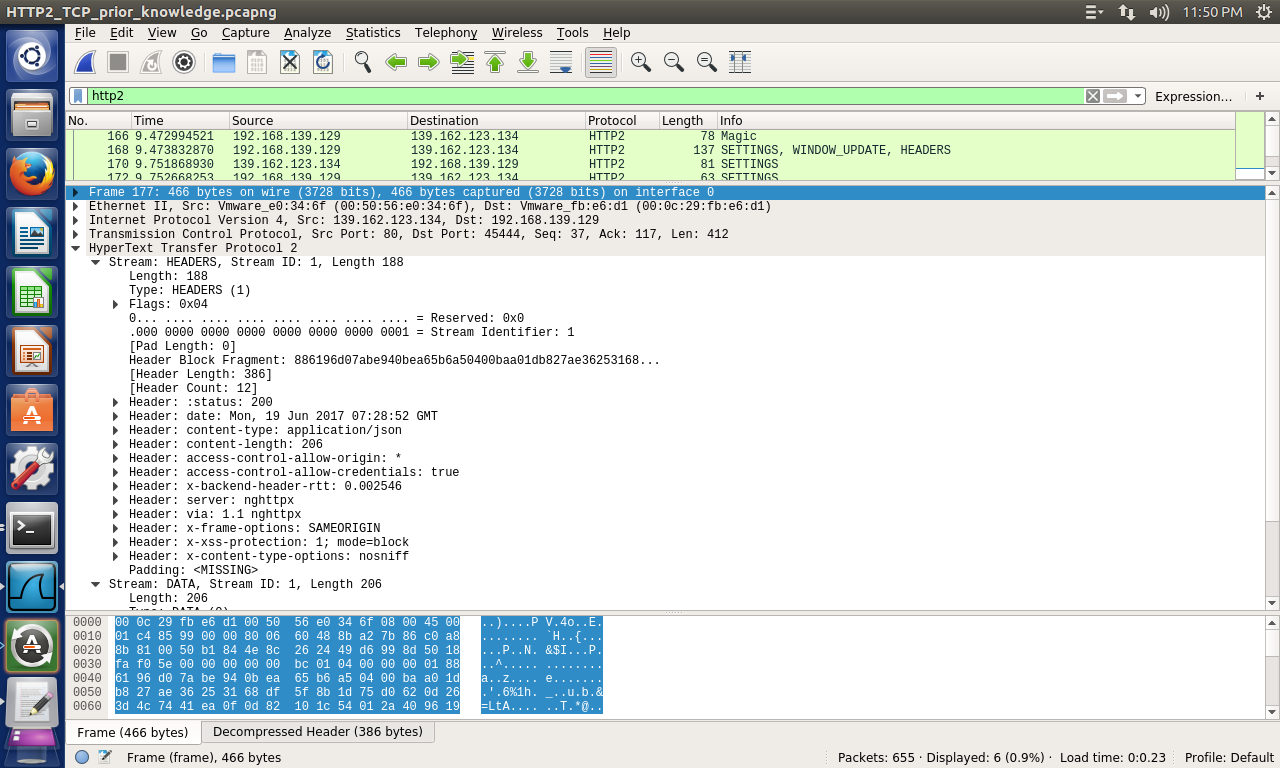Apply the display filter arrow button

1116,96
